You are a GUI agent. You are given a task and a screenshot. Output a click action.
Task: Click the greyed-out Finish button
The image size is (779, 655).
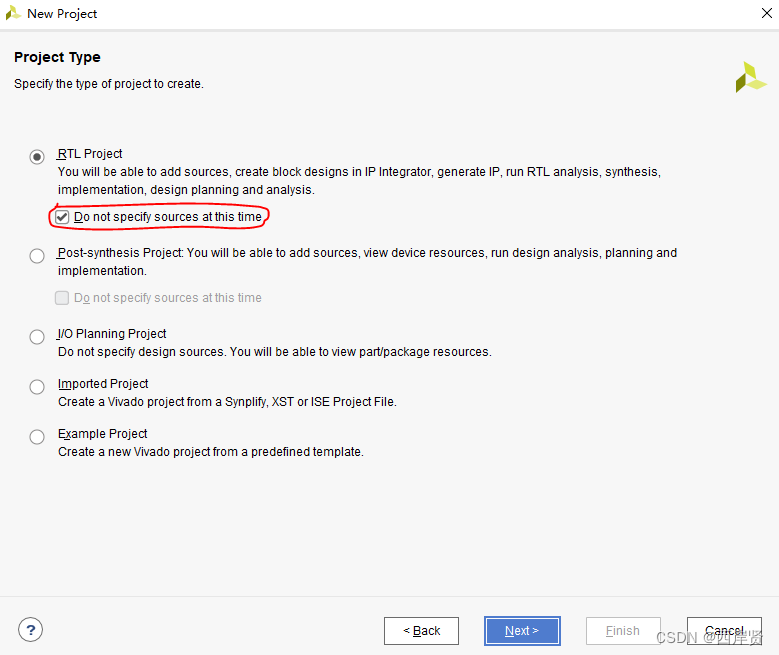pos(623,631)
